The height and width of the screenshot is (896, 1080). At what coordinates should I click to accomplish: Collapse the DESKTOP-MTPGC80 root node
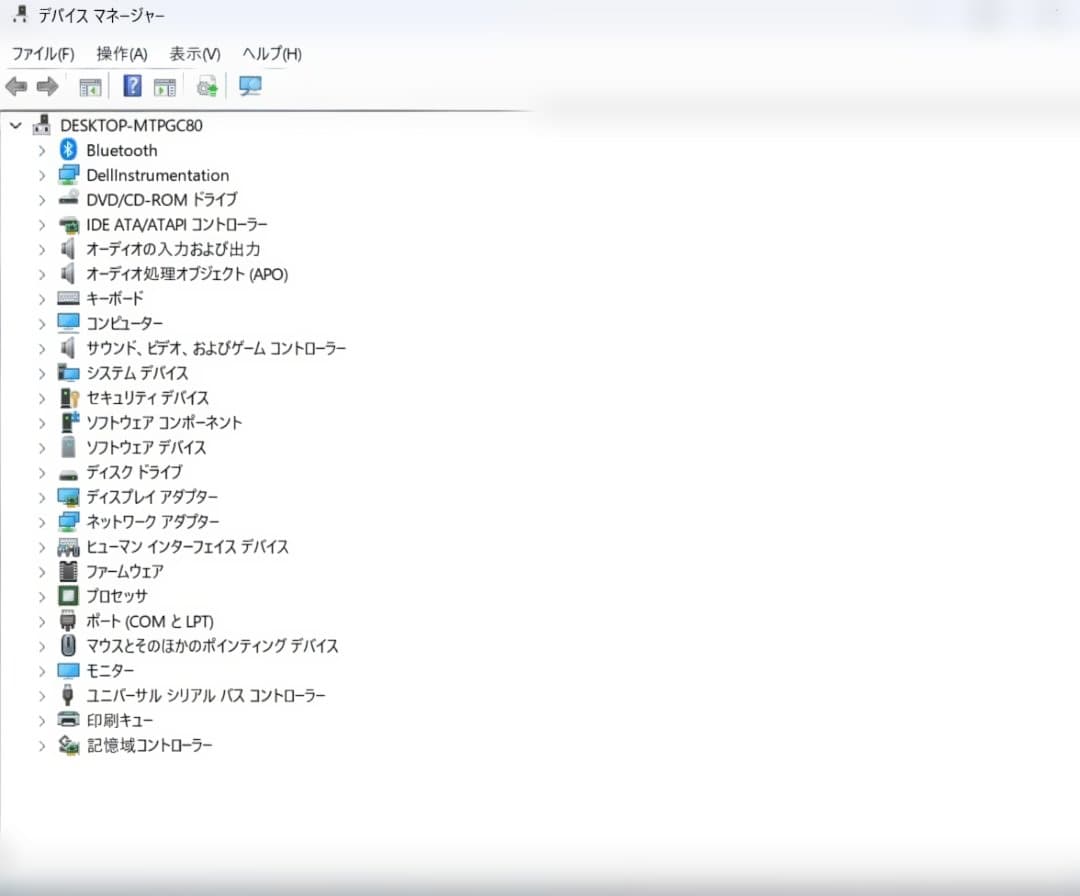coord(16,125)
